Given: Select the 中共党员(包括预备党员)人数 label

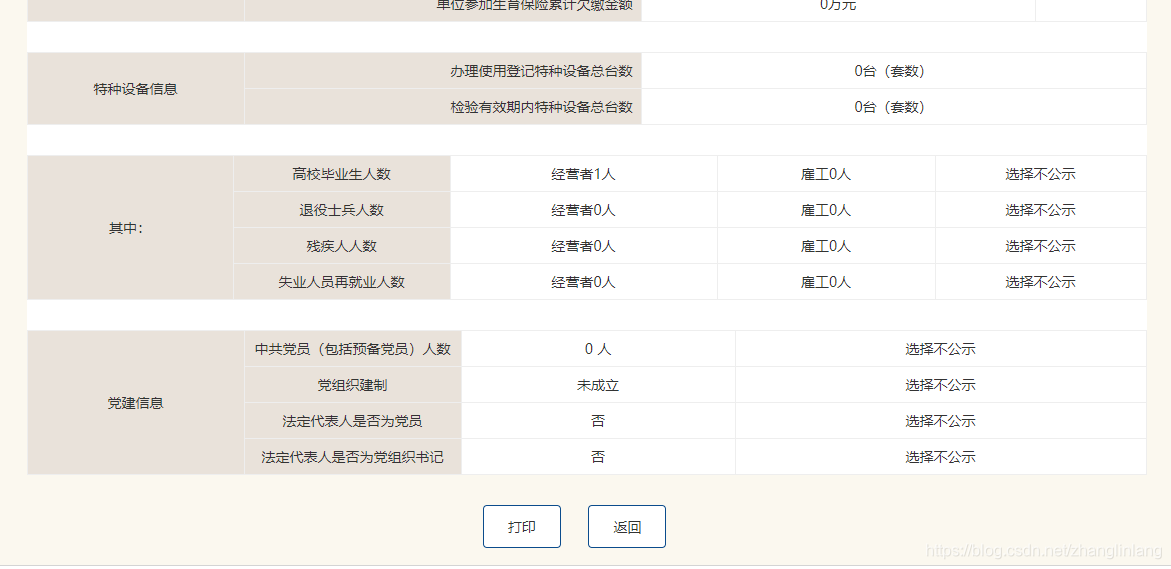Looking at the screenshot, I should 353,349.
